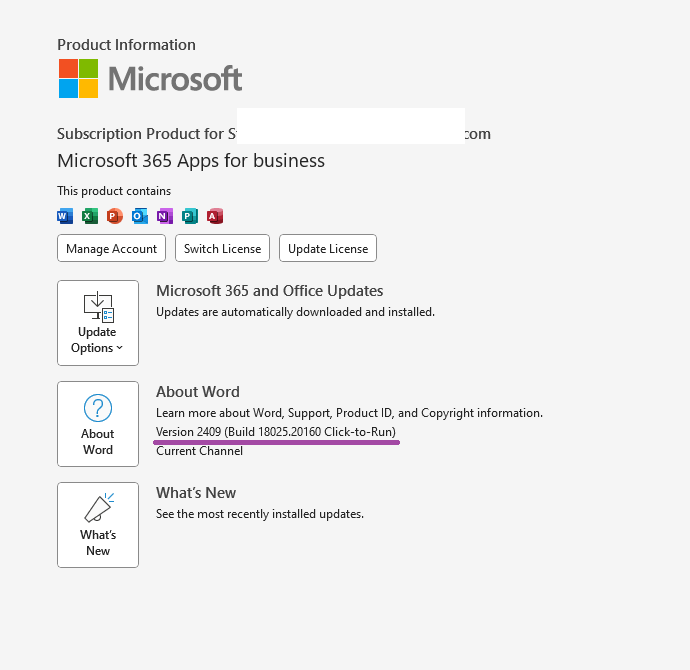This screenshot has width=690, height=670.
Task: Click the 'This product contains' label
Action: [x=114, y=191]
